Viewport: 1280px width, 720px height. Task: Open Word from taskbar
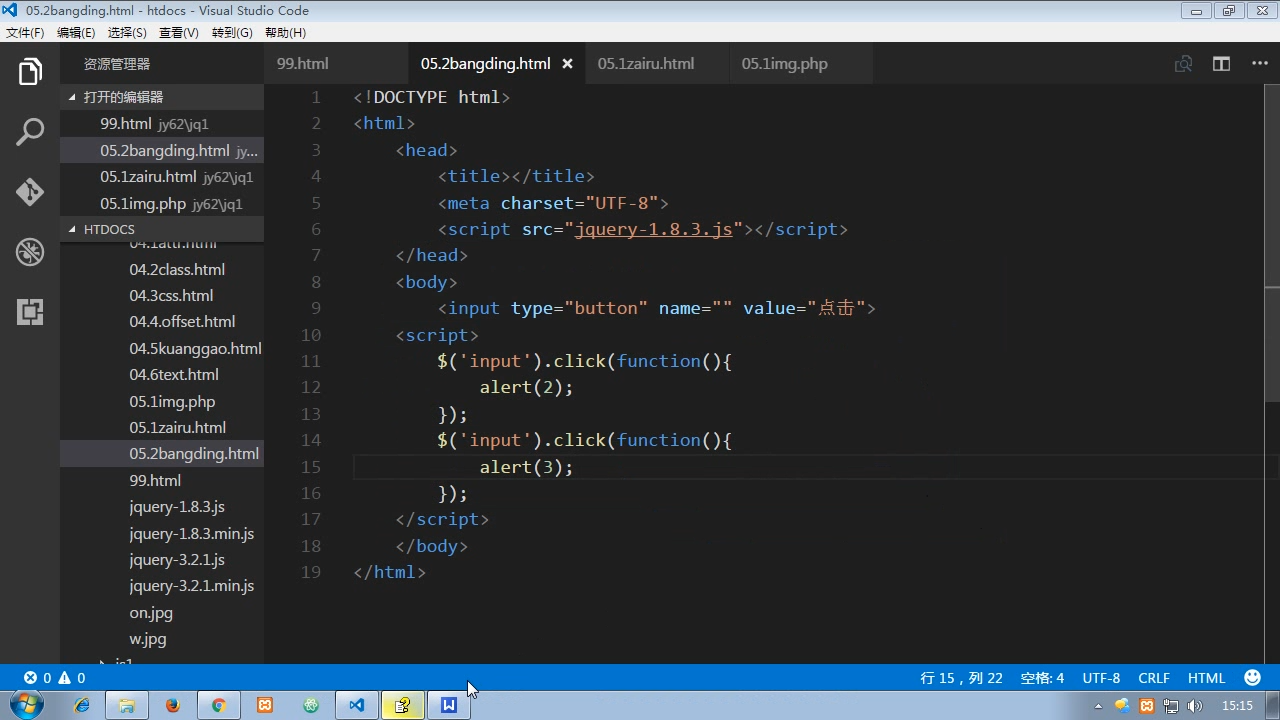click(x=449, y=705)
